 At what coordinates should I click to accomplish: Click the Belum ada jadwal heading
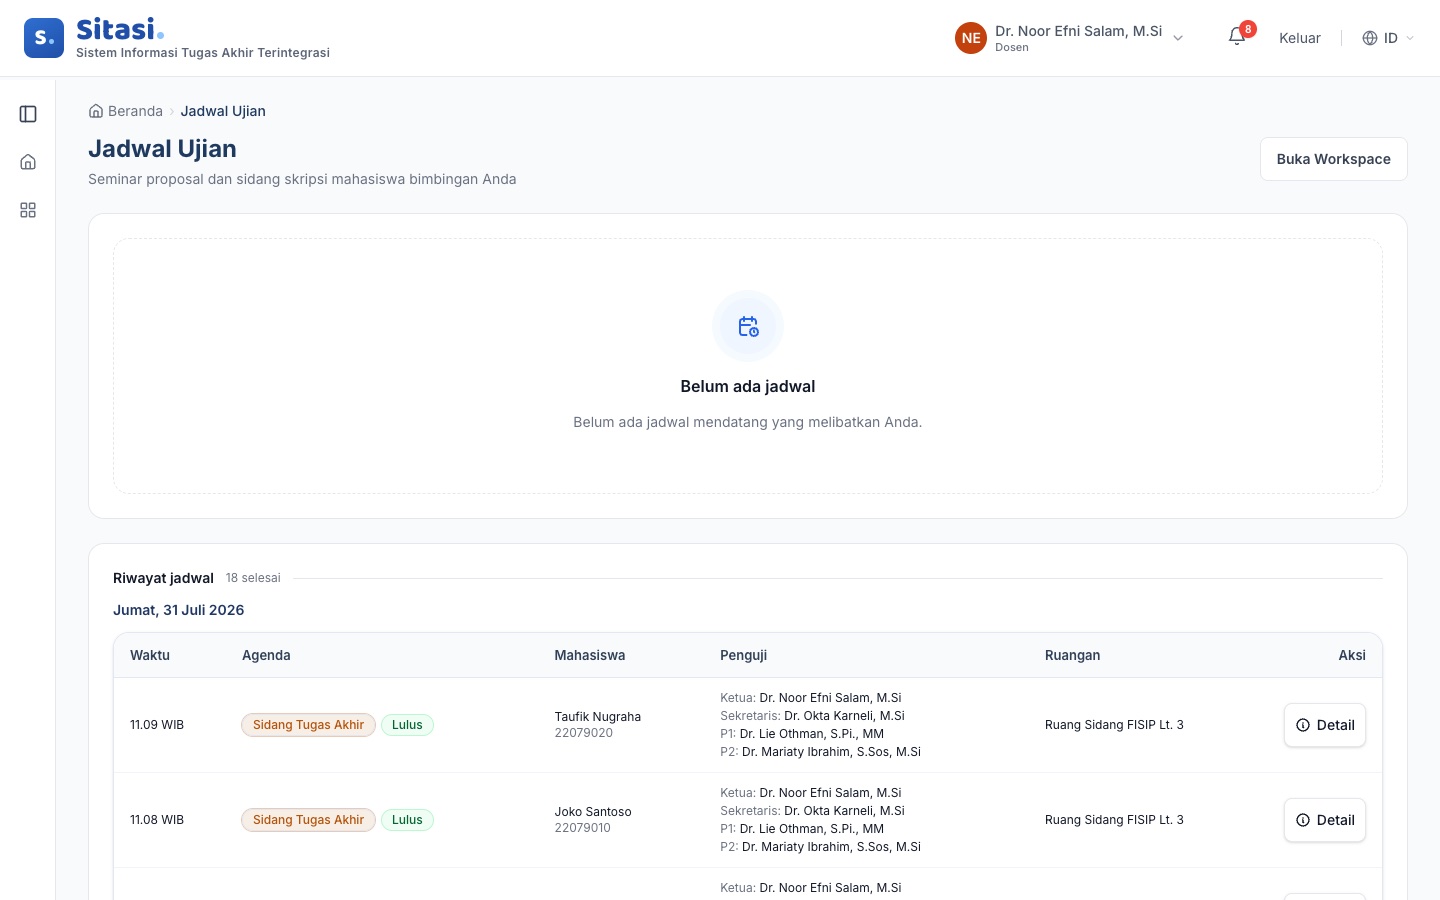(x=748, y=386)
